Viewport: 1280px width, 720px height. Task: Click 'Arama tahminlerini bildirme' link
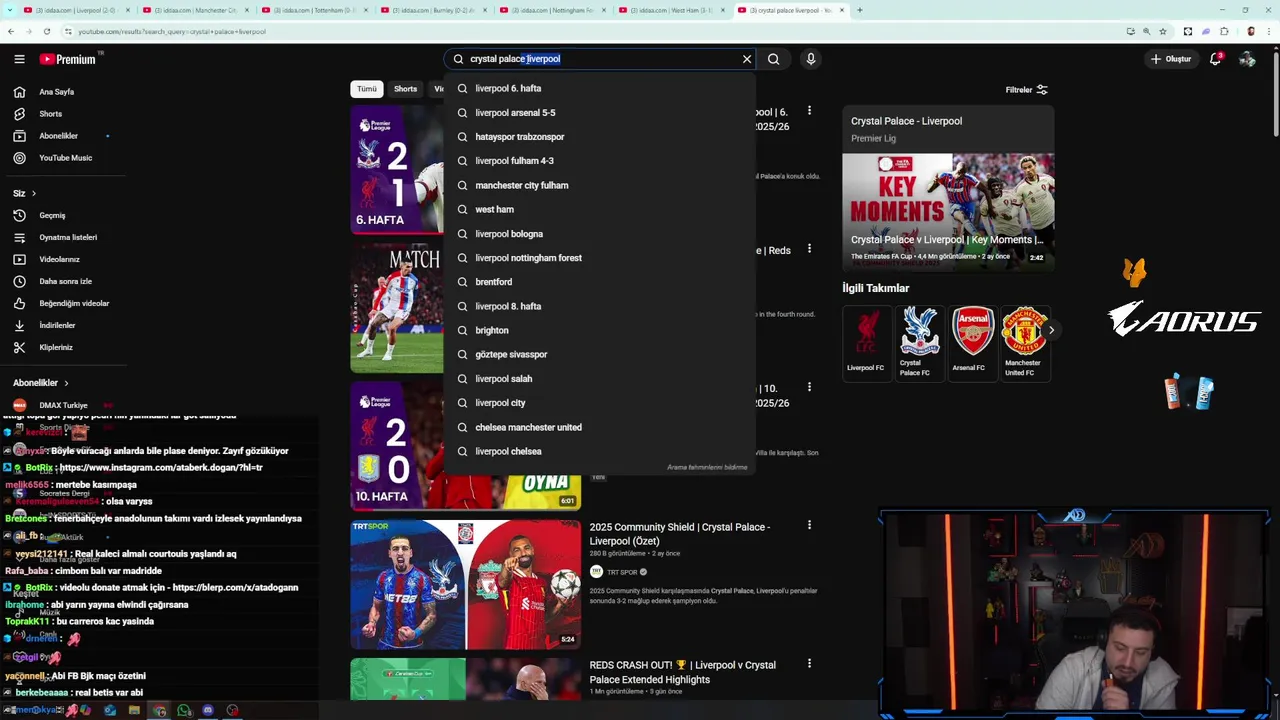point(707,467)
